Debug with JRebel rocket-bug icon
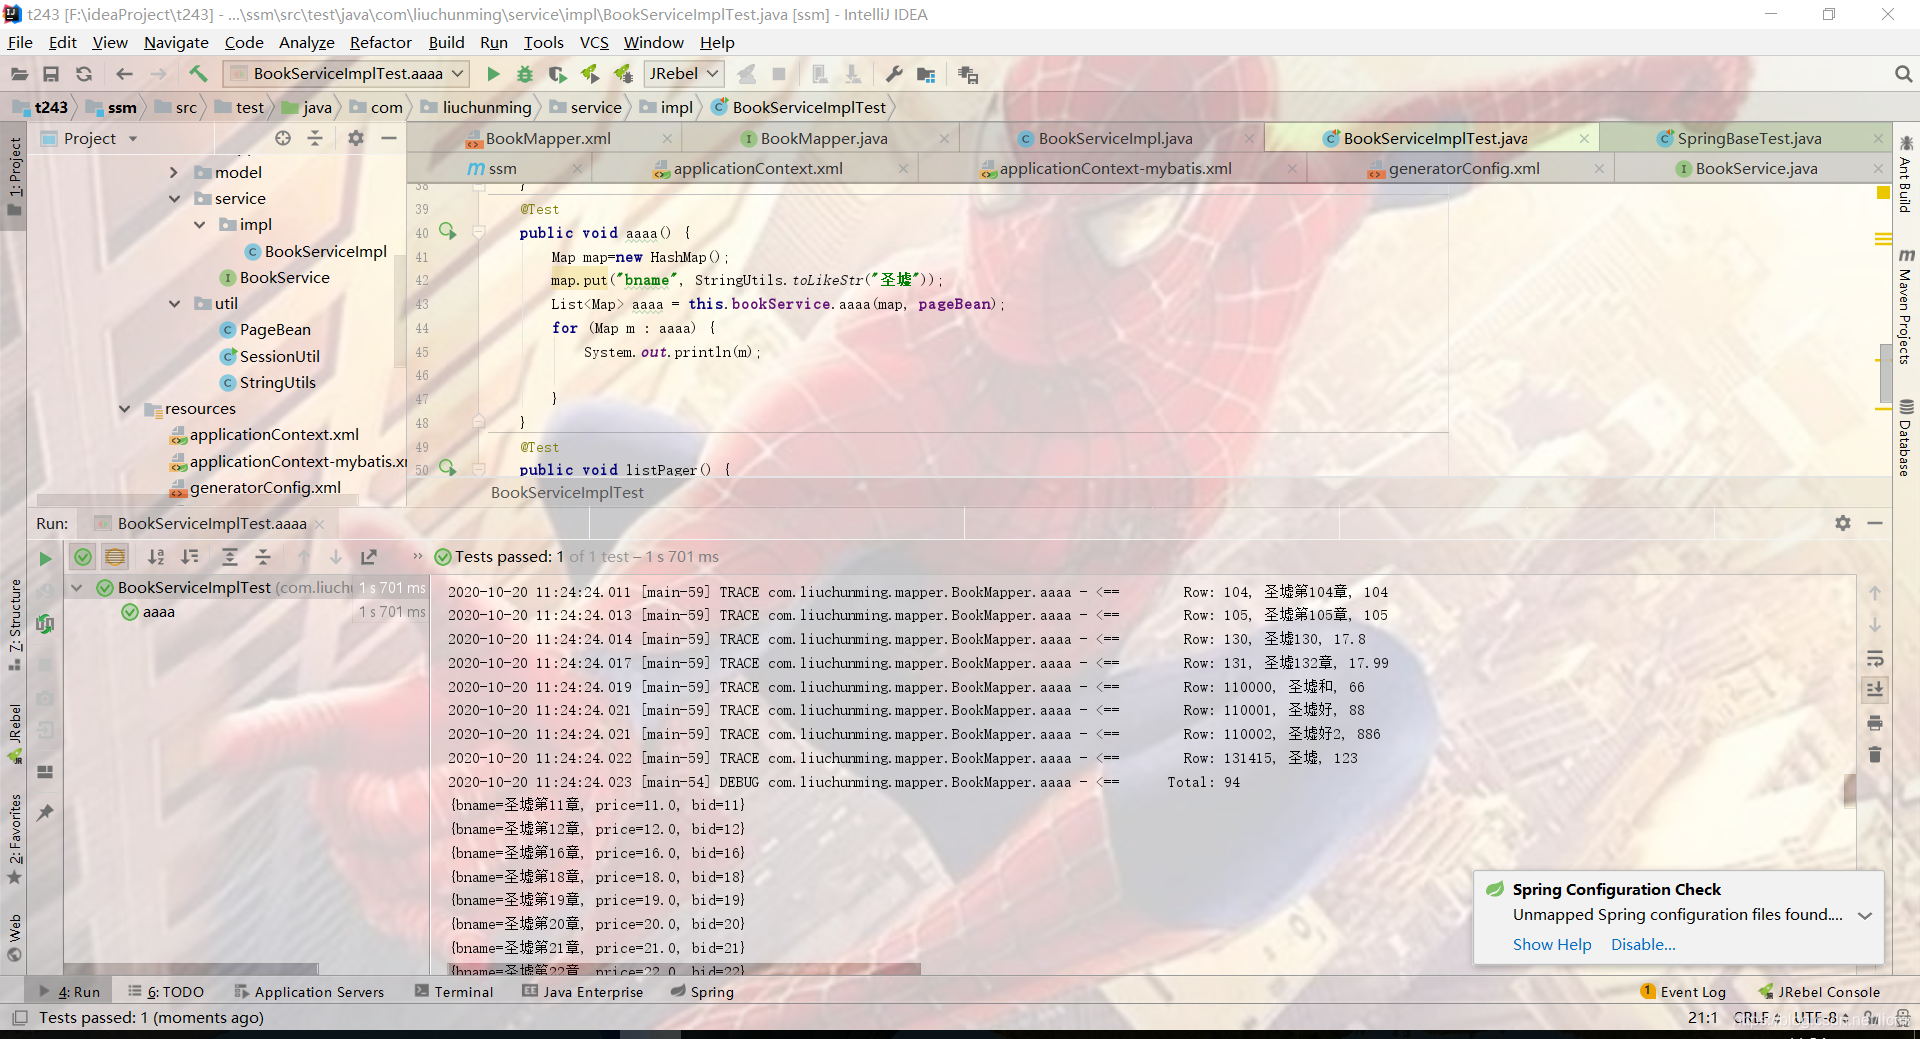 pyautogui.click(x=623, y=74)
